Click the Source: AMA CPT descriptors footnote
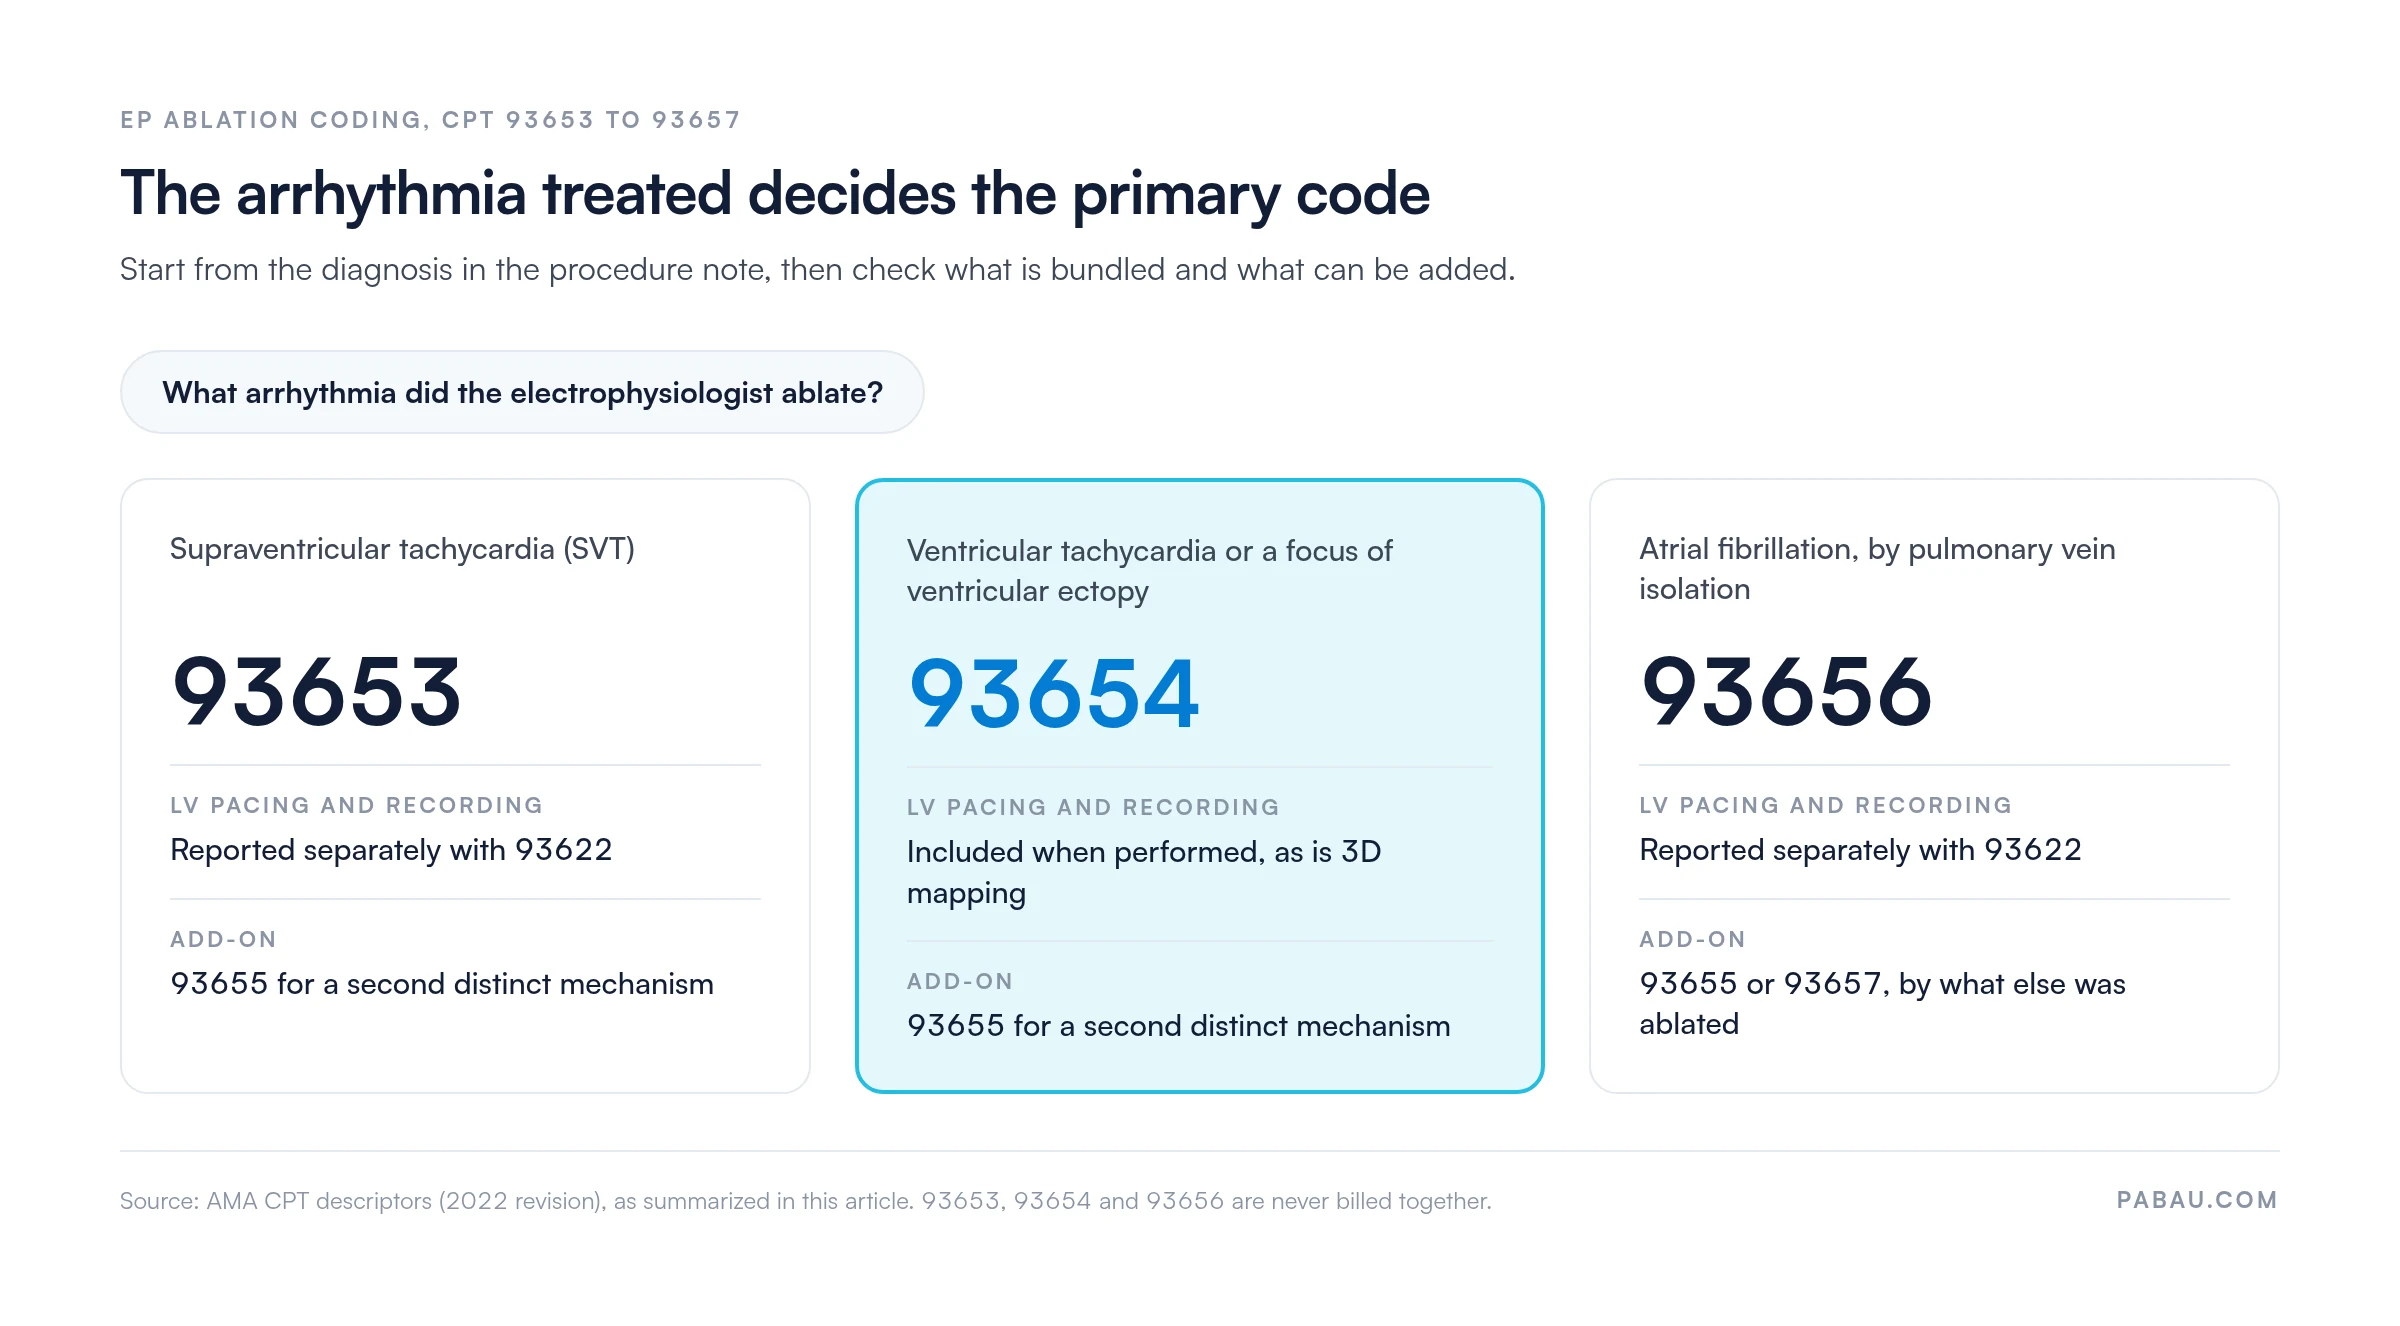 (x=805, y=1201)
